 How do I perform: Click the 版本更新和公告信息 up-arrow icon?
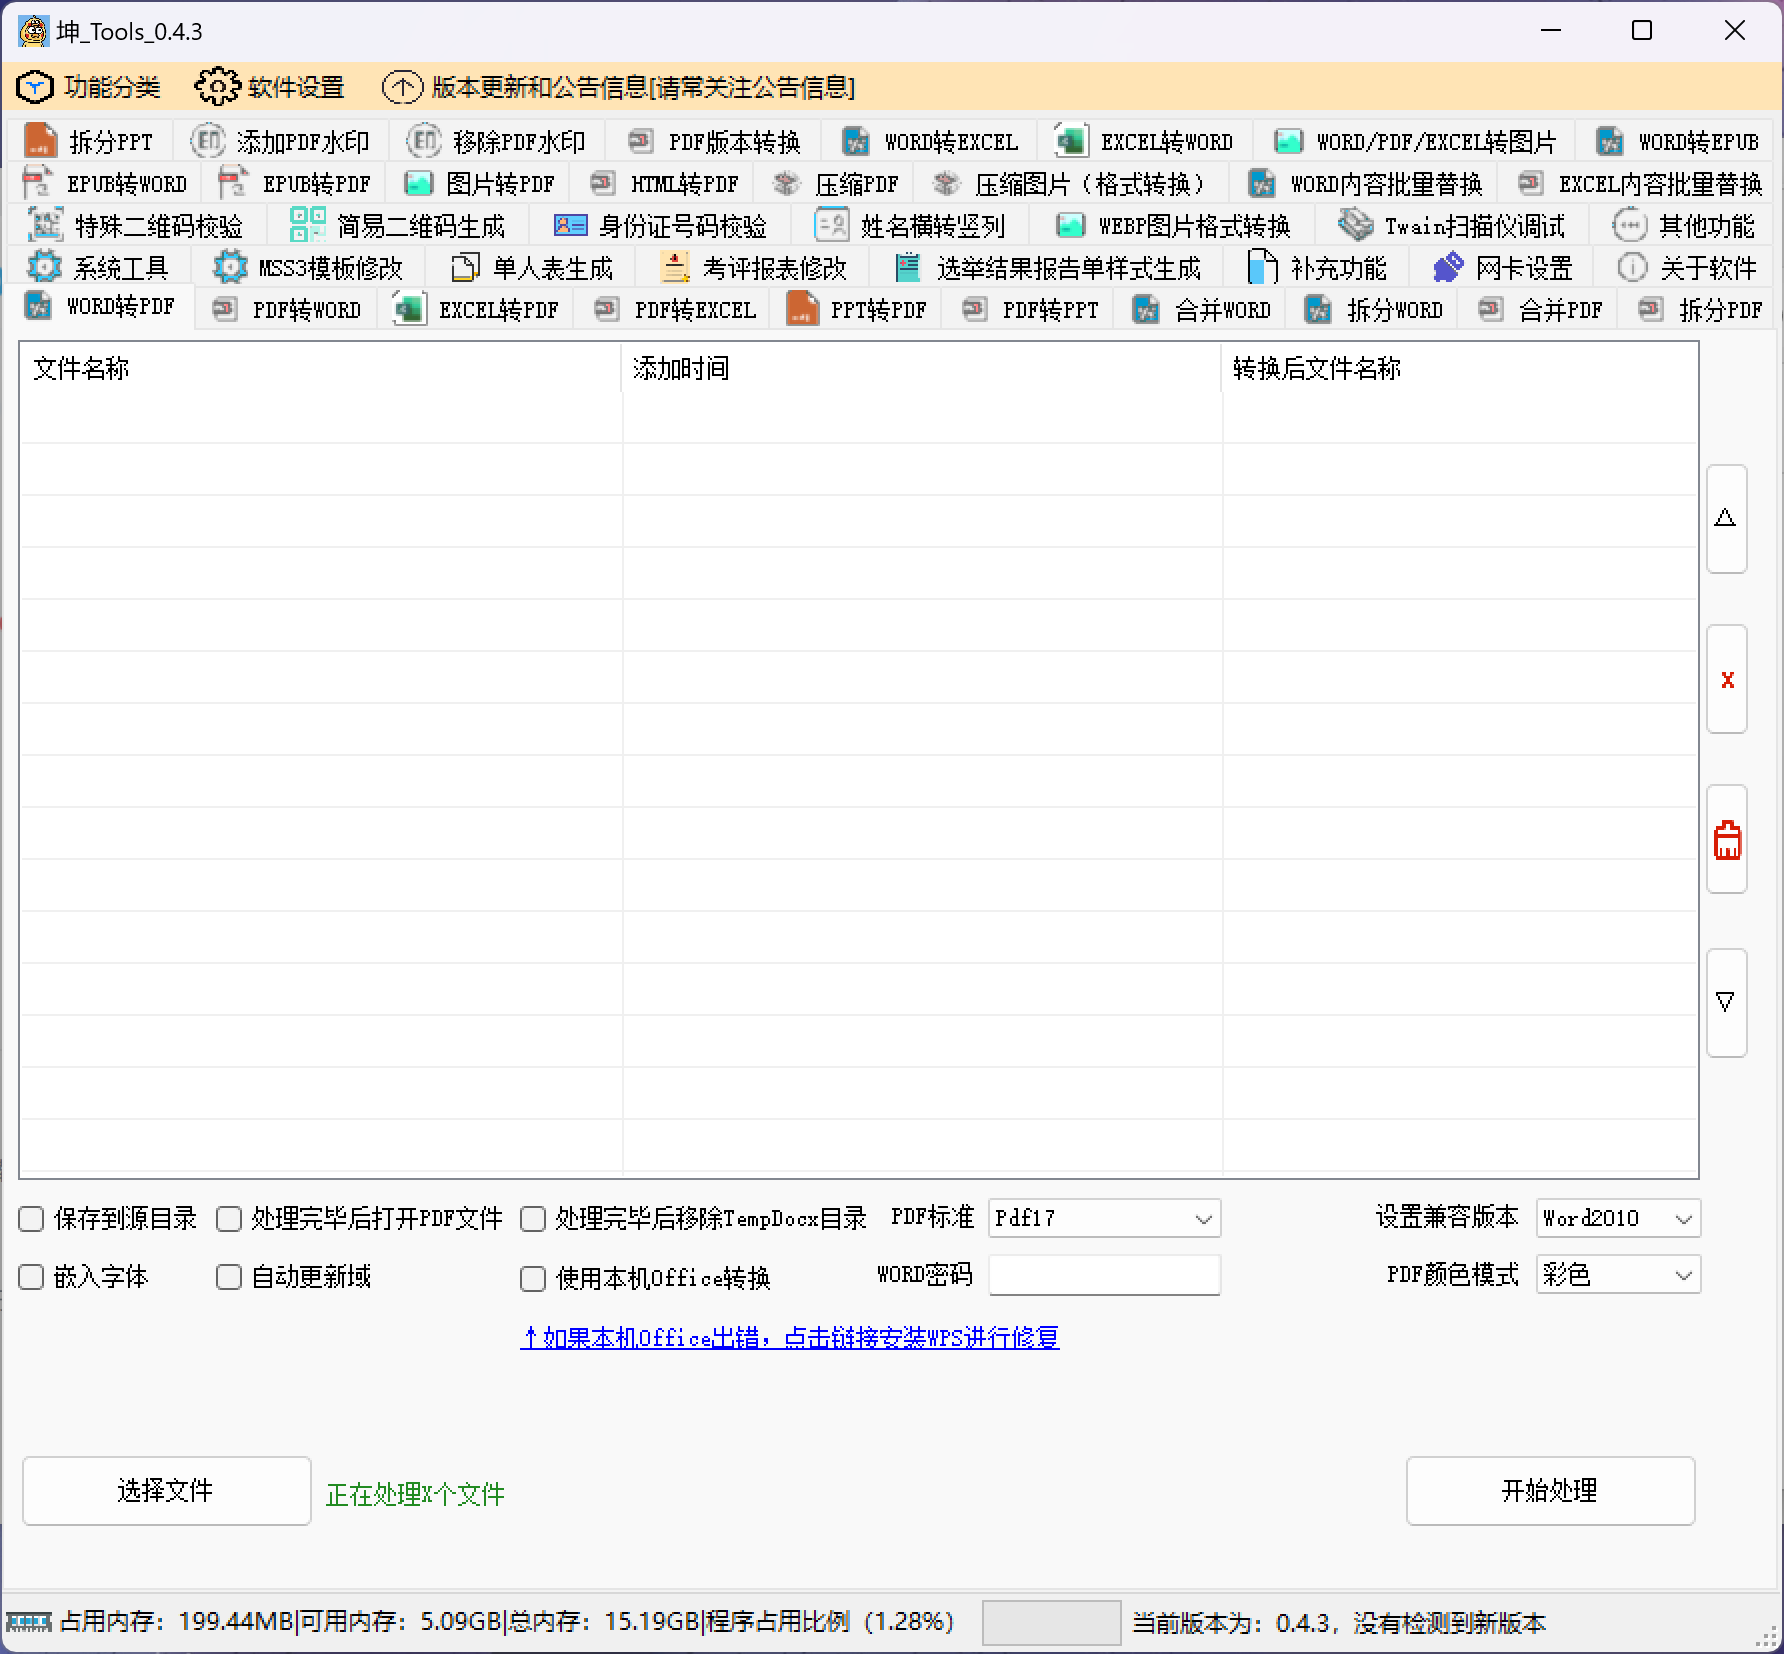point(402,88)
